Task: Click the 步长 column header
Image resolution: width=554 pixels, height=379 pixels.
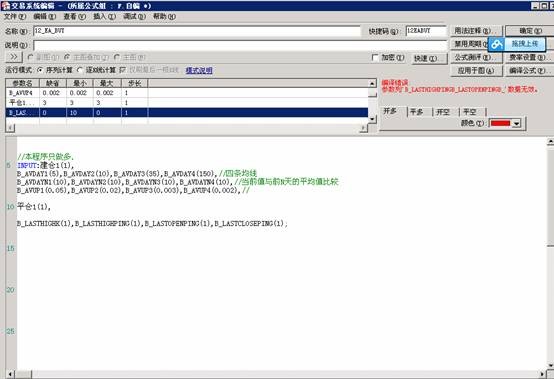Action: (x=135, y=83)
